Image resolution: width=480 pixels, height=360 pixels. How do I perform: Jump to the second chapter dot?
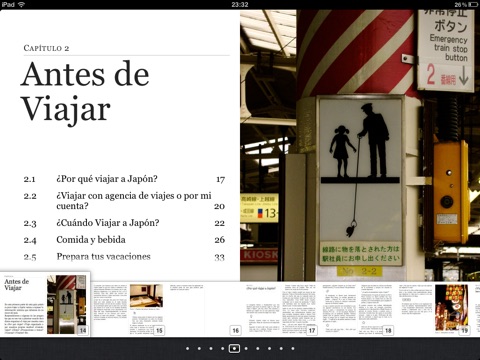point(199,348)
